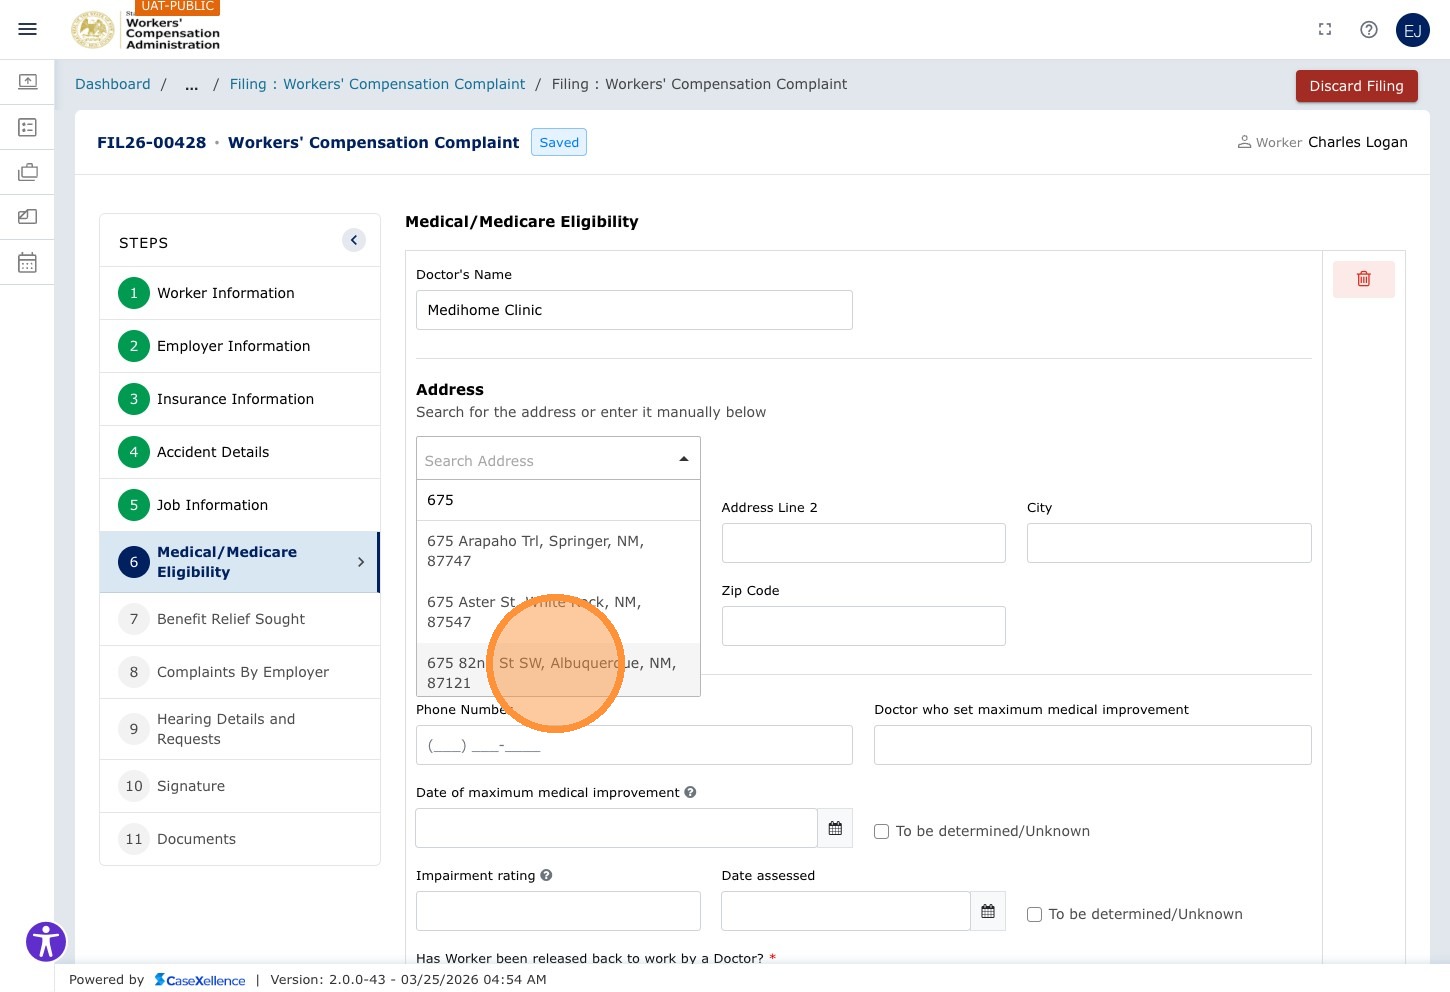The width and height of the screenshot is (1450, 992).
Task: Open the Dashboard breadcrumb link
Action: 113,84
